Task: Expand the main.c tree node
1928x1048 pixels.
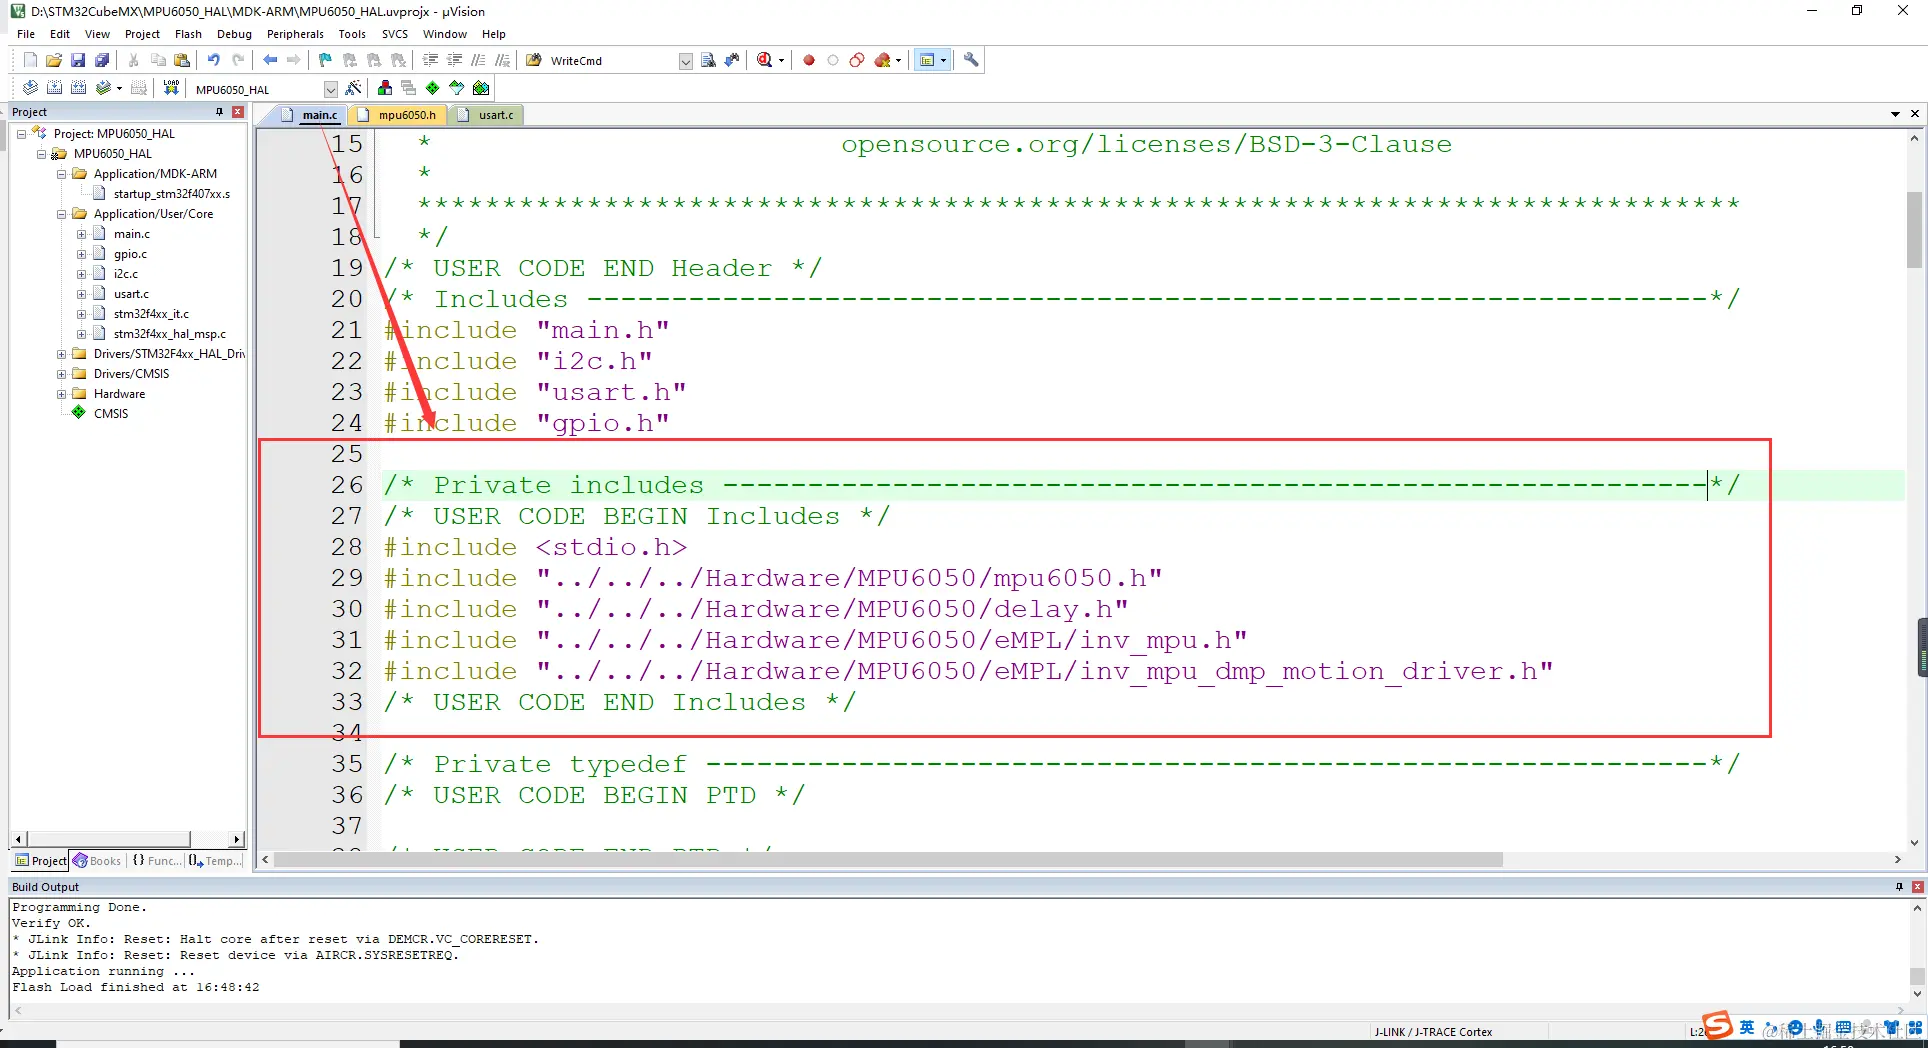Action: coord(81,233)
